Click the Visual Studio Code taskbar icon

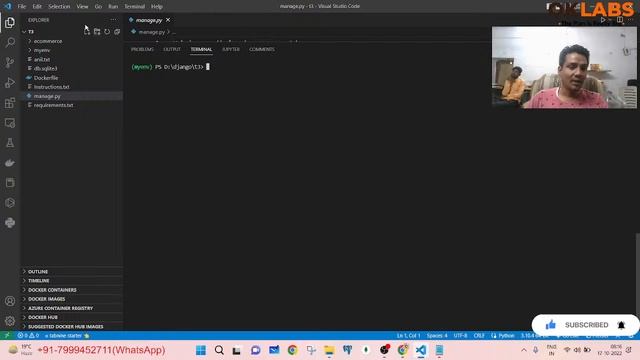point(421,350)
